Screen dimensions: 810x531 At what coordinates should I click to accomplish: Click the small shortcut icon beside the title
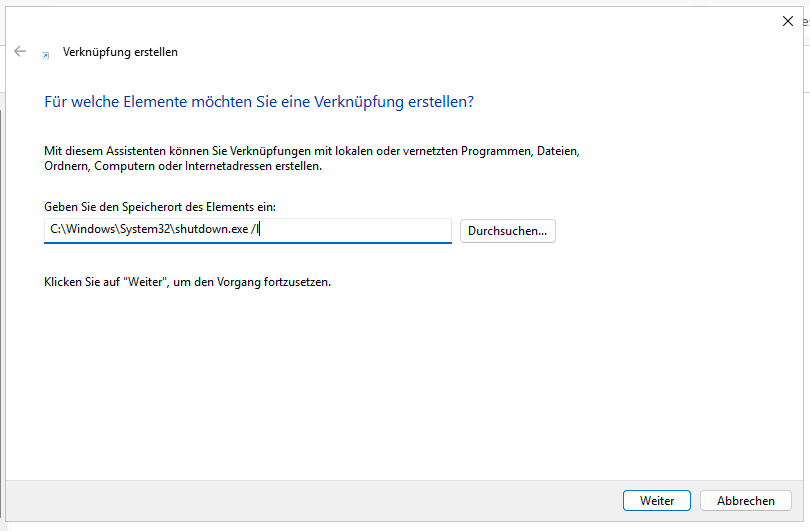pyautogui.click(x=45, y=54)
